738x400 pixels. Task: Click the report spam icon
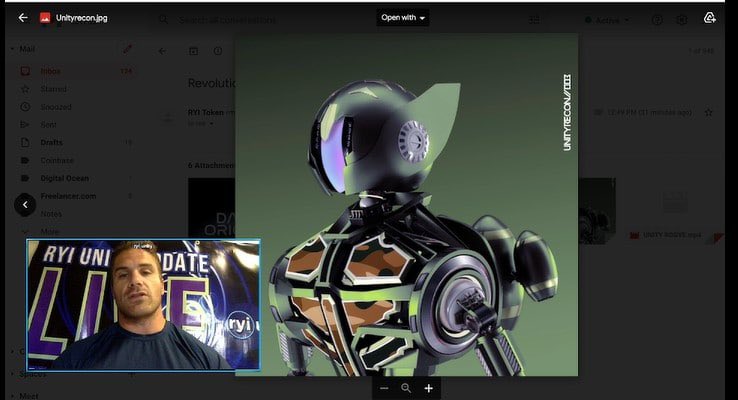point(217,51)
